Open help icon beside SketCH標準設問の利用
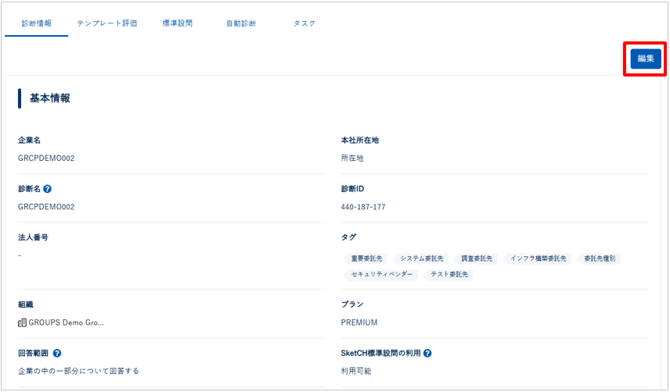670x392 pixels. click(x=427, y=353)
